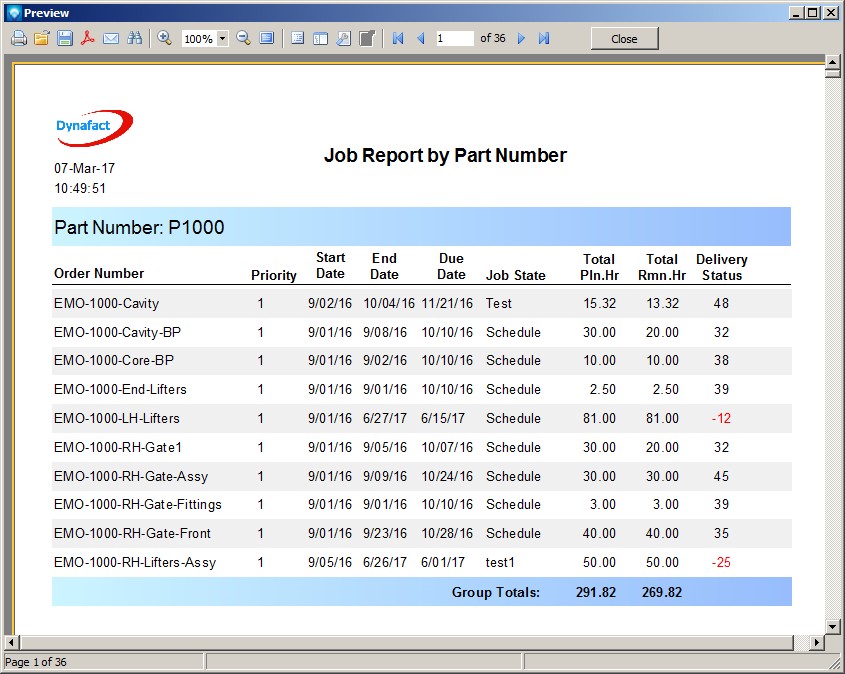Advance to the next page
The height and width of the screenshot is (674, 845).
pyautogui.click(x=521, y=39)
